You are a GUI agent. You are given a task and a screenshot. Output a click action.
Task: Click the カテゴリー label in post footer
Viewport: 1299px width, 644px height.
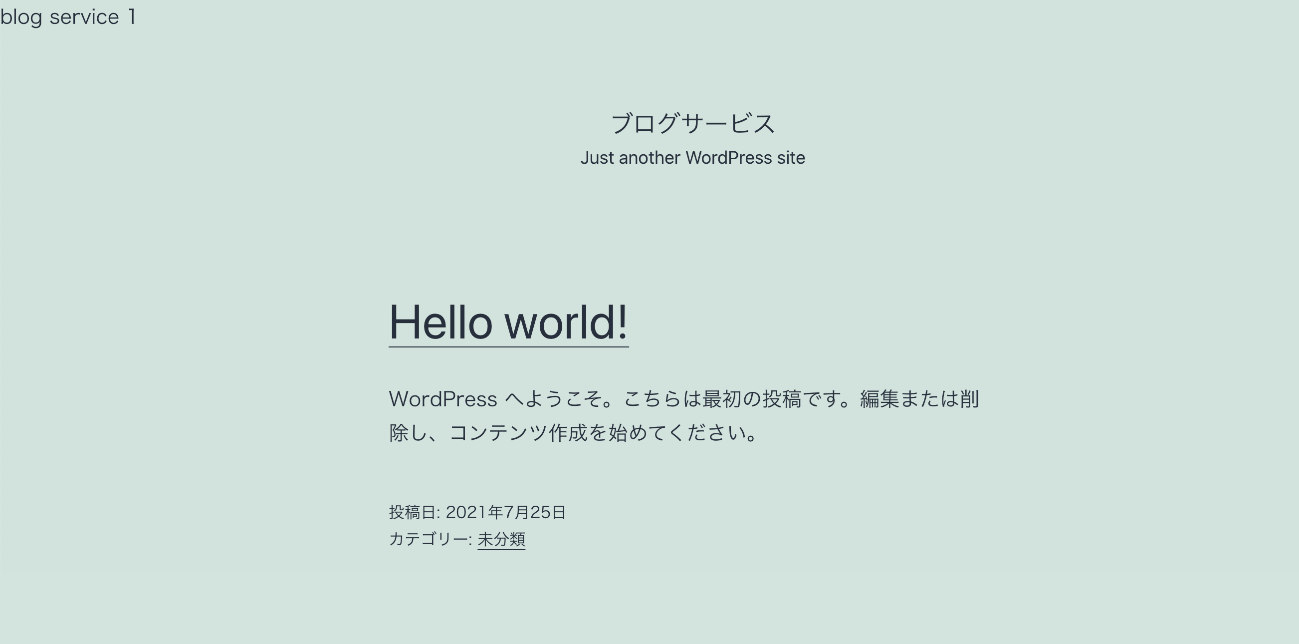pyautogui.click(x=428, y=539)
